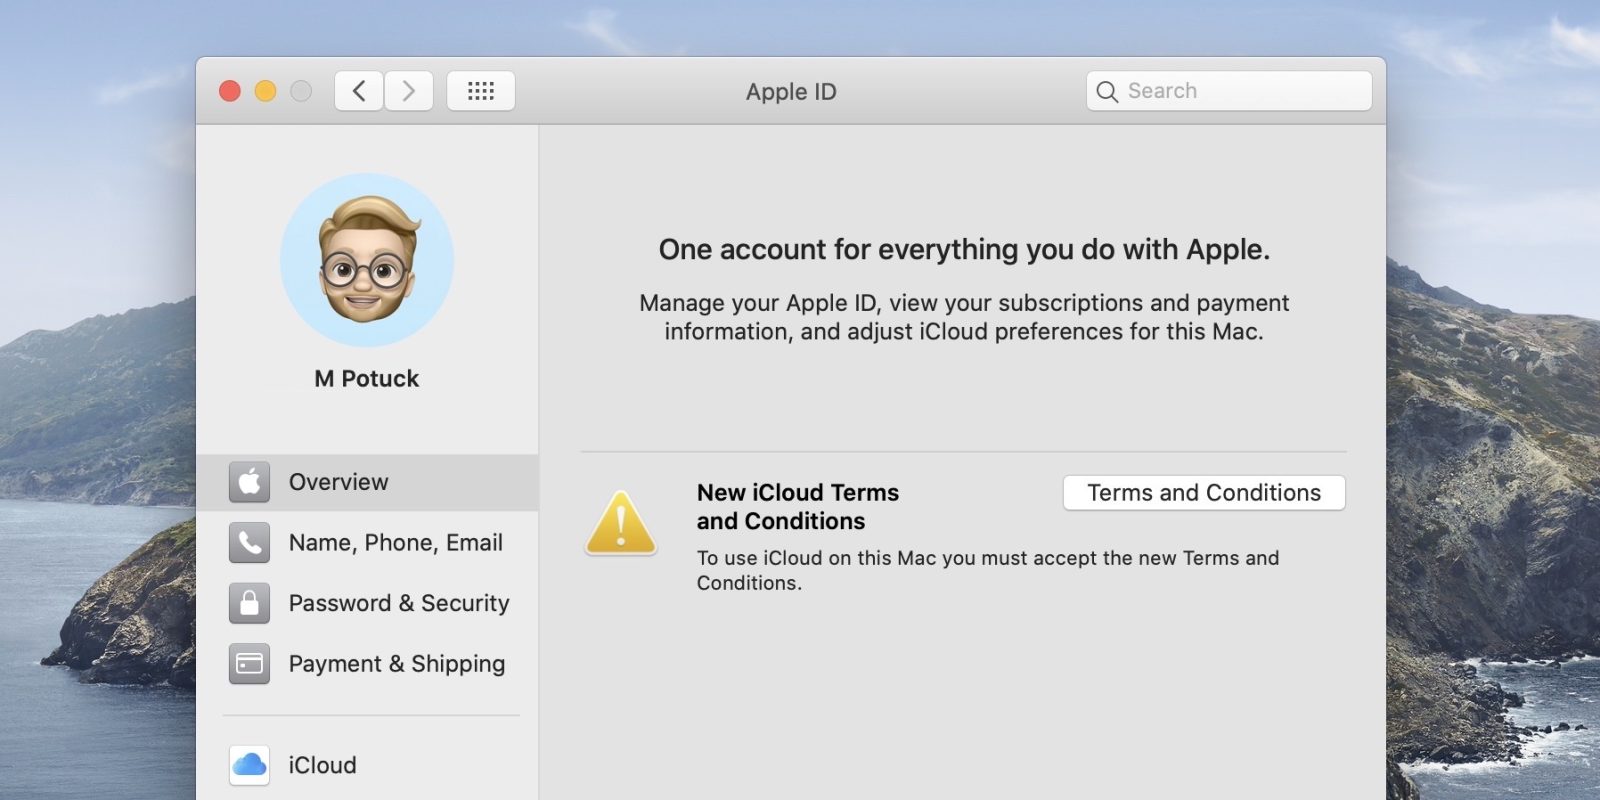Select the Overview label in the sidebar
This screenshot has width=1600, height=800.
[x=338, y=482]
